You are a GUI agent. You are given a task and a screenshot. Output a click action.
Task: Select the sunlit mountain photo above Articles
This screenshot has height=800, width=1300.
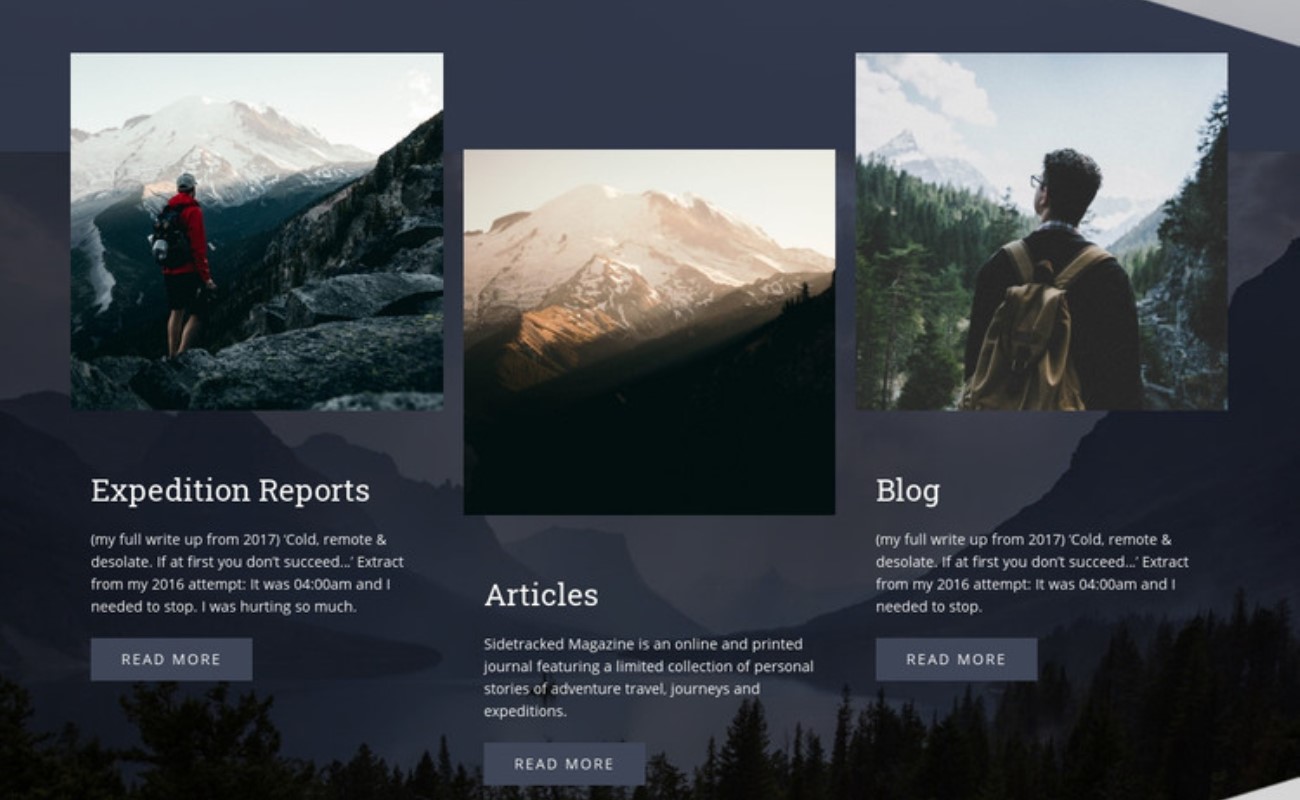649,332
